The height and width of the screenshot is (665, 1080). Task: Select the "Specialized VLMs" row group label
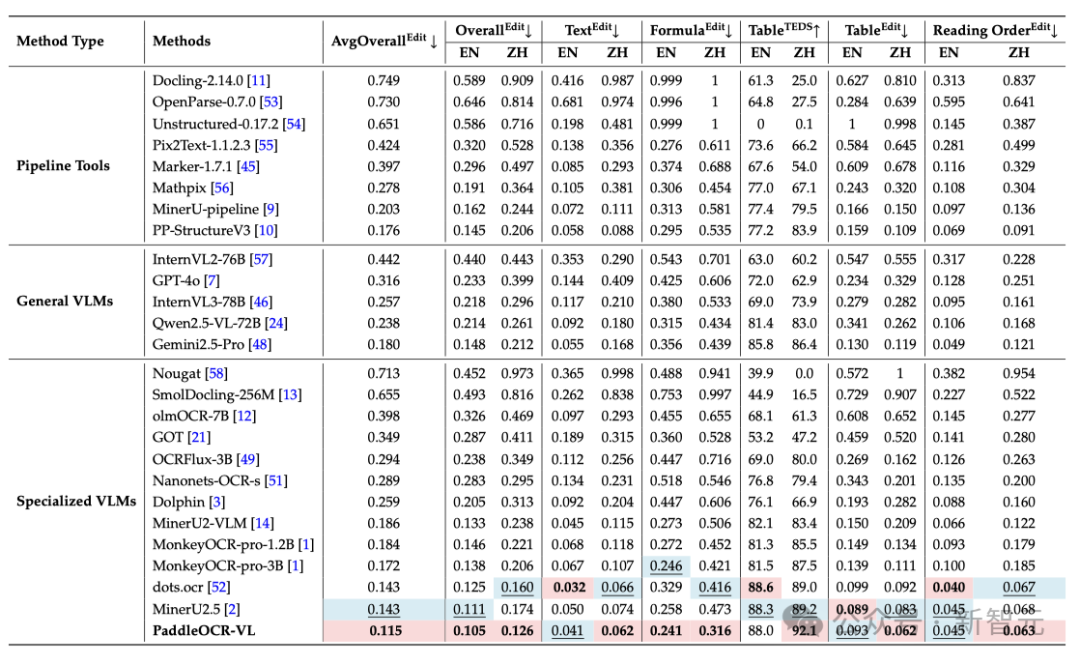click(x=76, y=501)
